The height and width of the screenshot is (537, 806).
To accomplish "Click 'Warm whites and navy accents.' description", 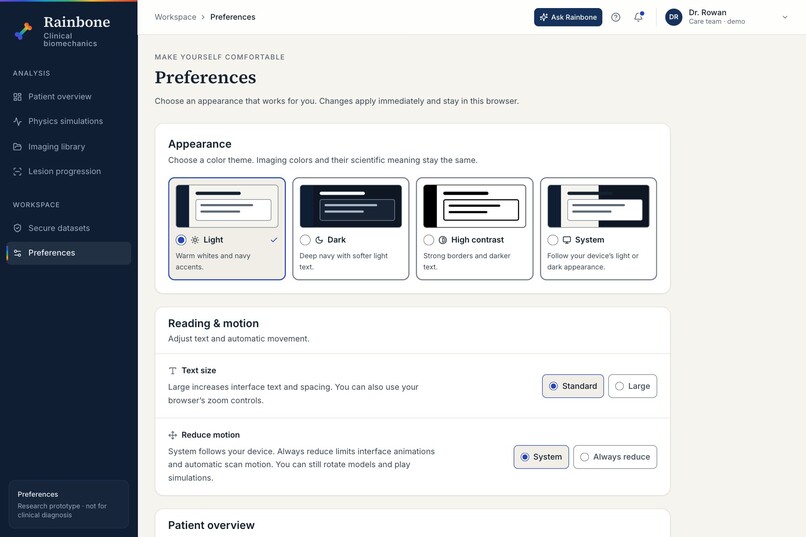I will coord(213,261).
